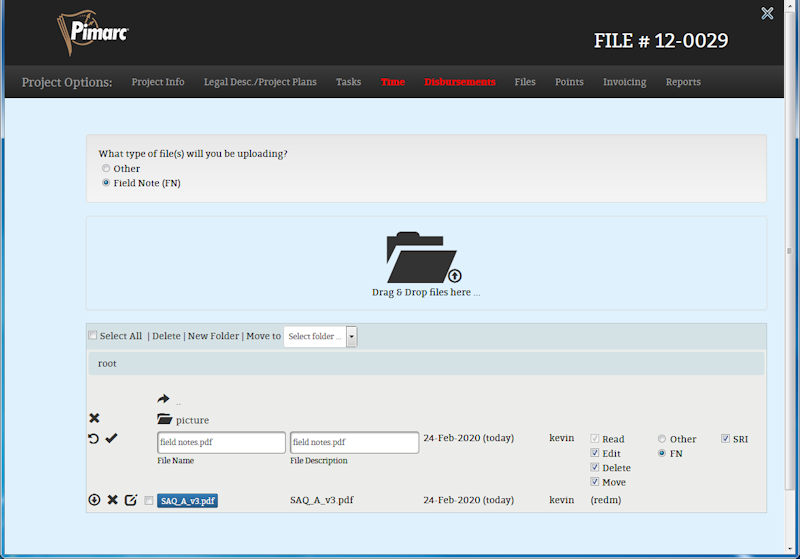
Task: Undo edits on field notes.pdf row
Action: (93, 439)
